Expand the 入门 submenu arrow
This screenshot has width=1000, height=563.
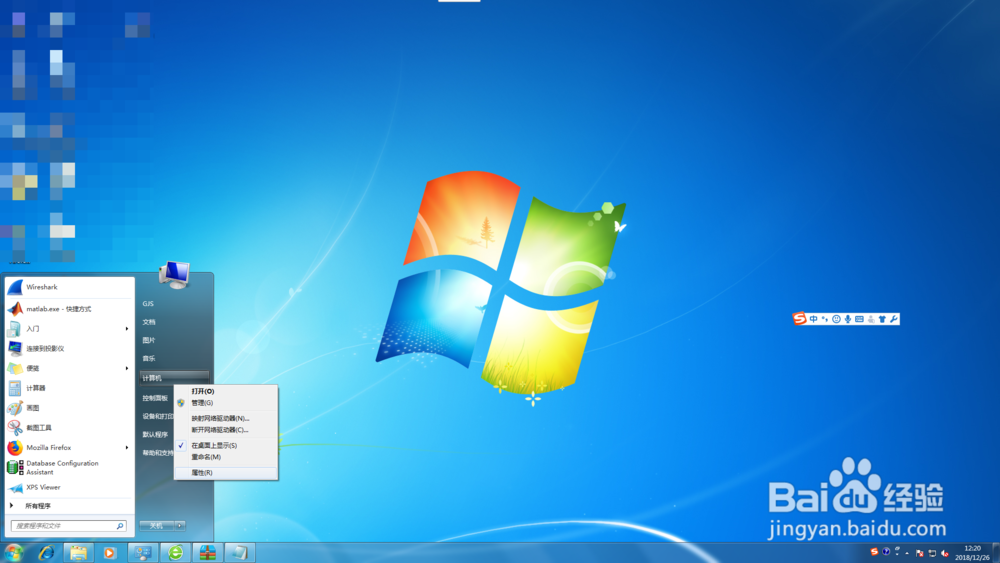click(x=126, y=328)
